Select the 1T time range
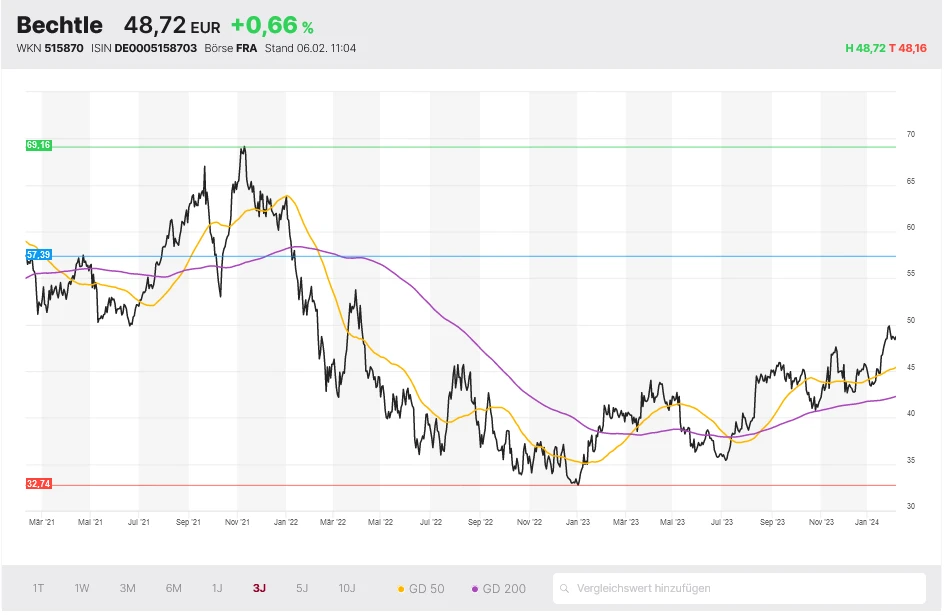The width and height of the screenshot is (952, 616). [x=38, y=588]
